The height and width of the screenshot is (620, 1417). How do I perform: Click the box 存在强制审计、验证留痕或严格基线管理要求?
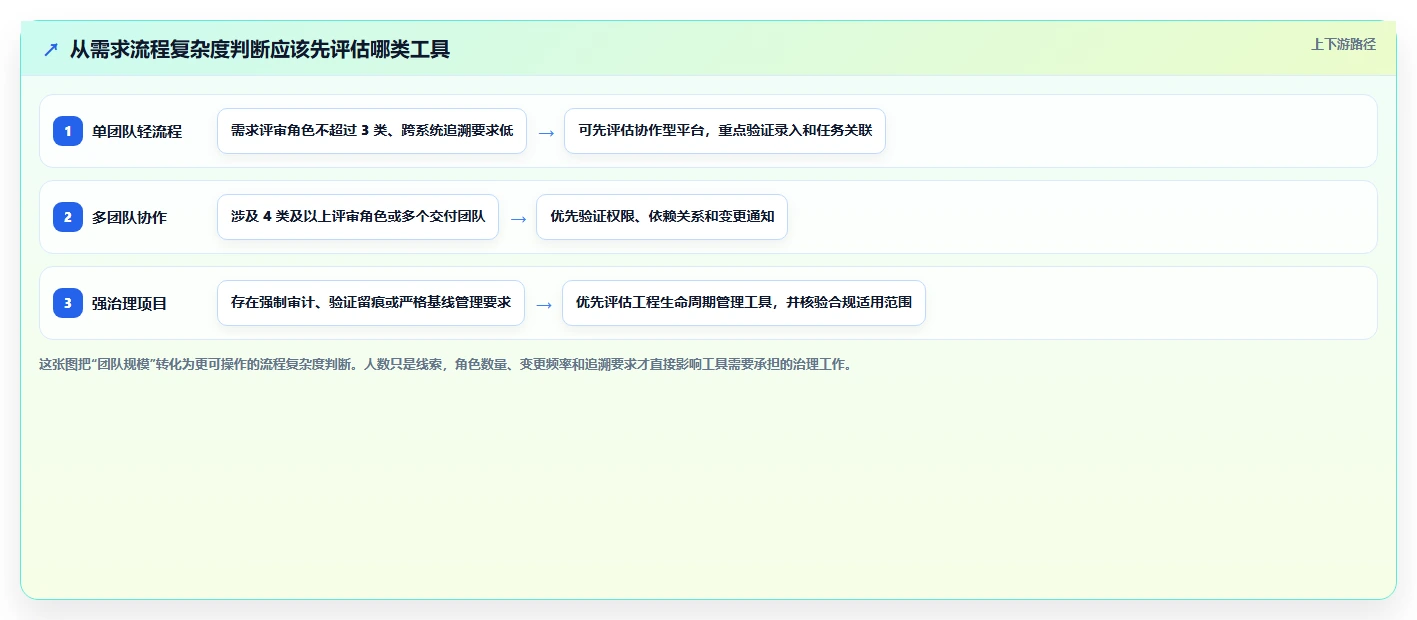click(x=371, y=303)
